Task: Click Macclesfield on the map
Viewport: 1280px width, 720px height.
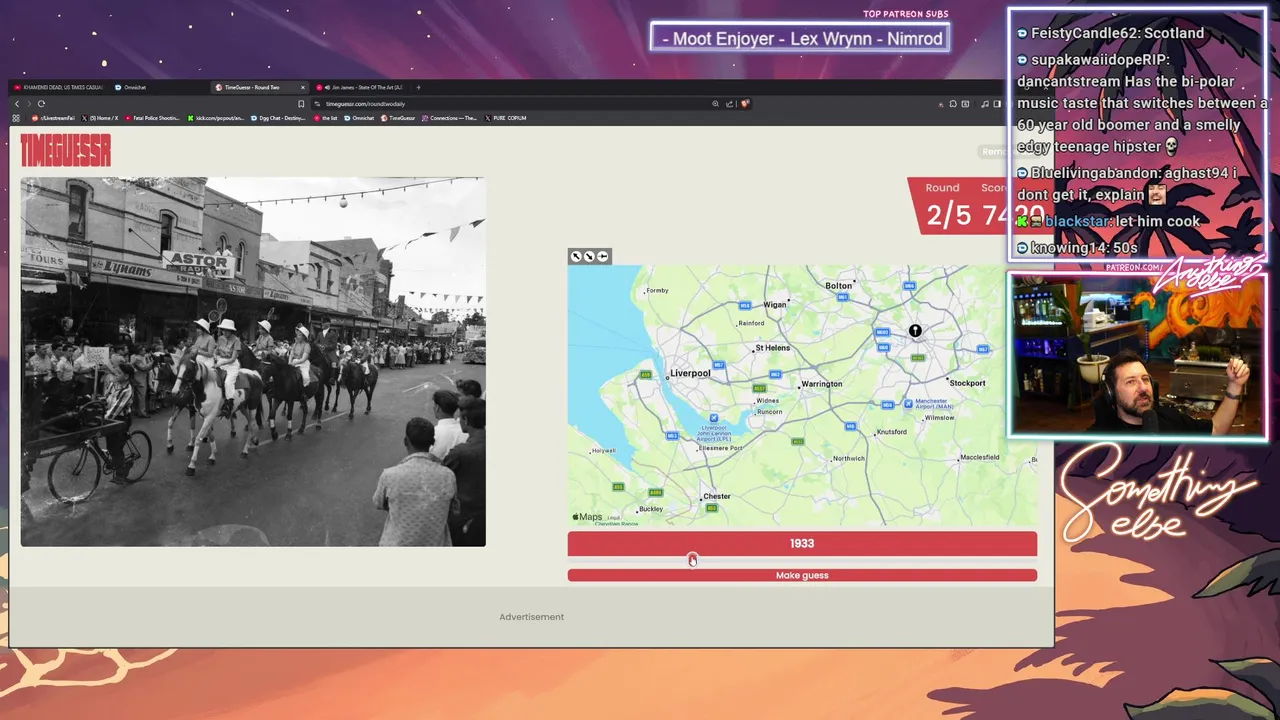Action: (979, 457)
